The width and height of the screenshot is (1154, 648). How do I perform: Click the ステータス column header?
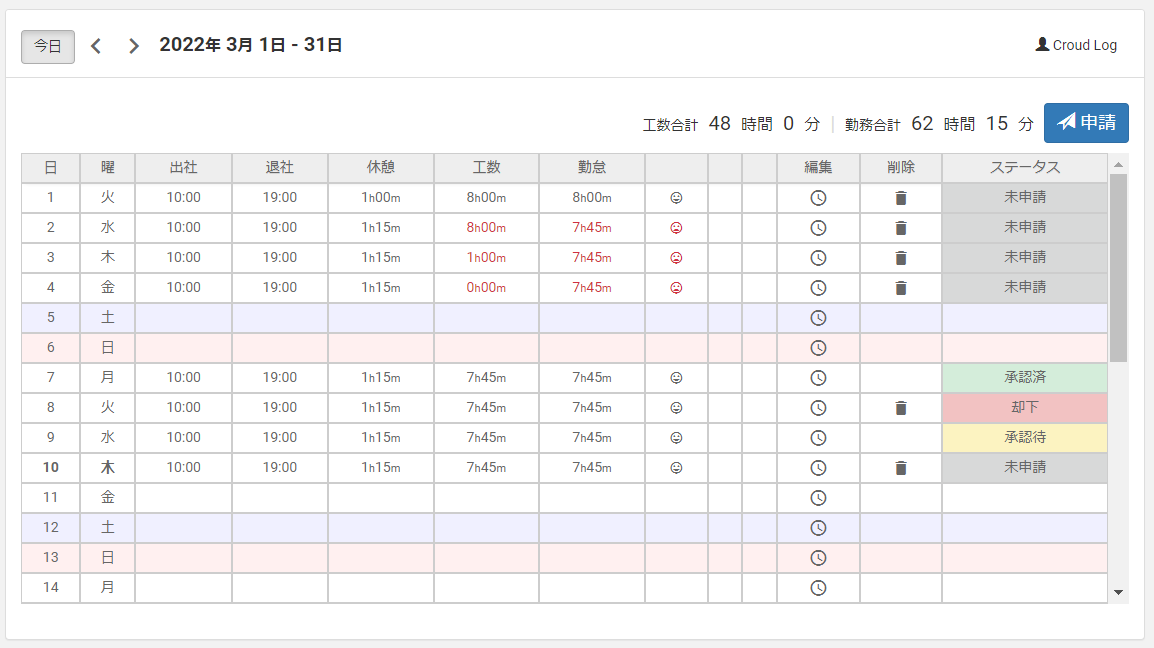pos(1024,168)
